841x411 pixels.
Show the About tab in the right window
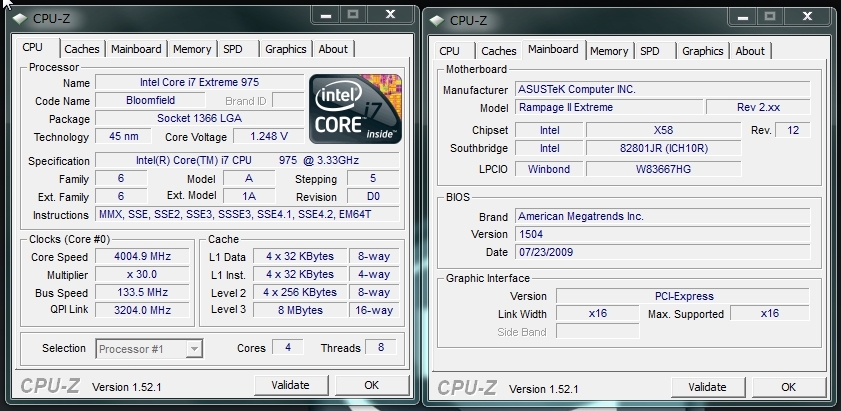tap(750, 51)
